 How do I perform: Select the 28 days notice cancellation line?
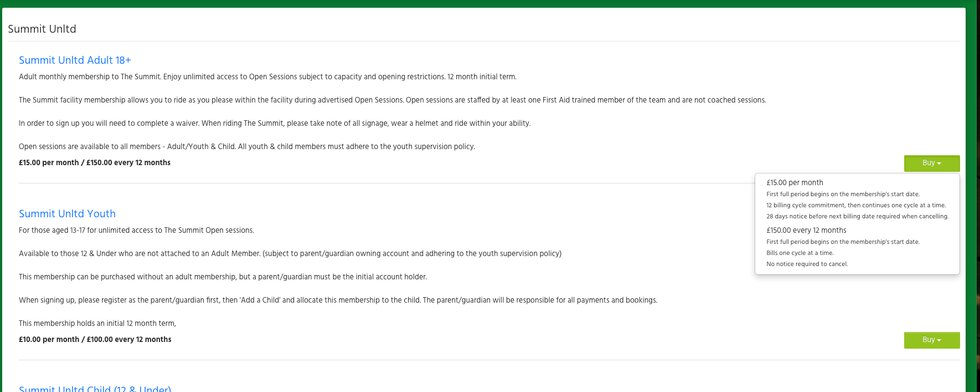[857, 216]
